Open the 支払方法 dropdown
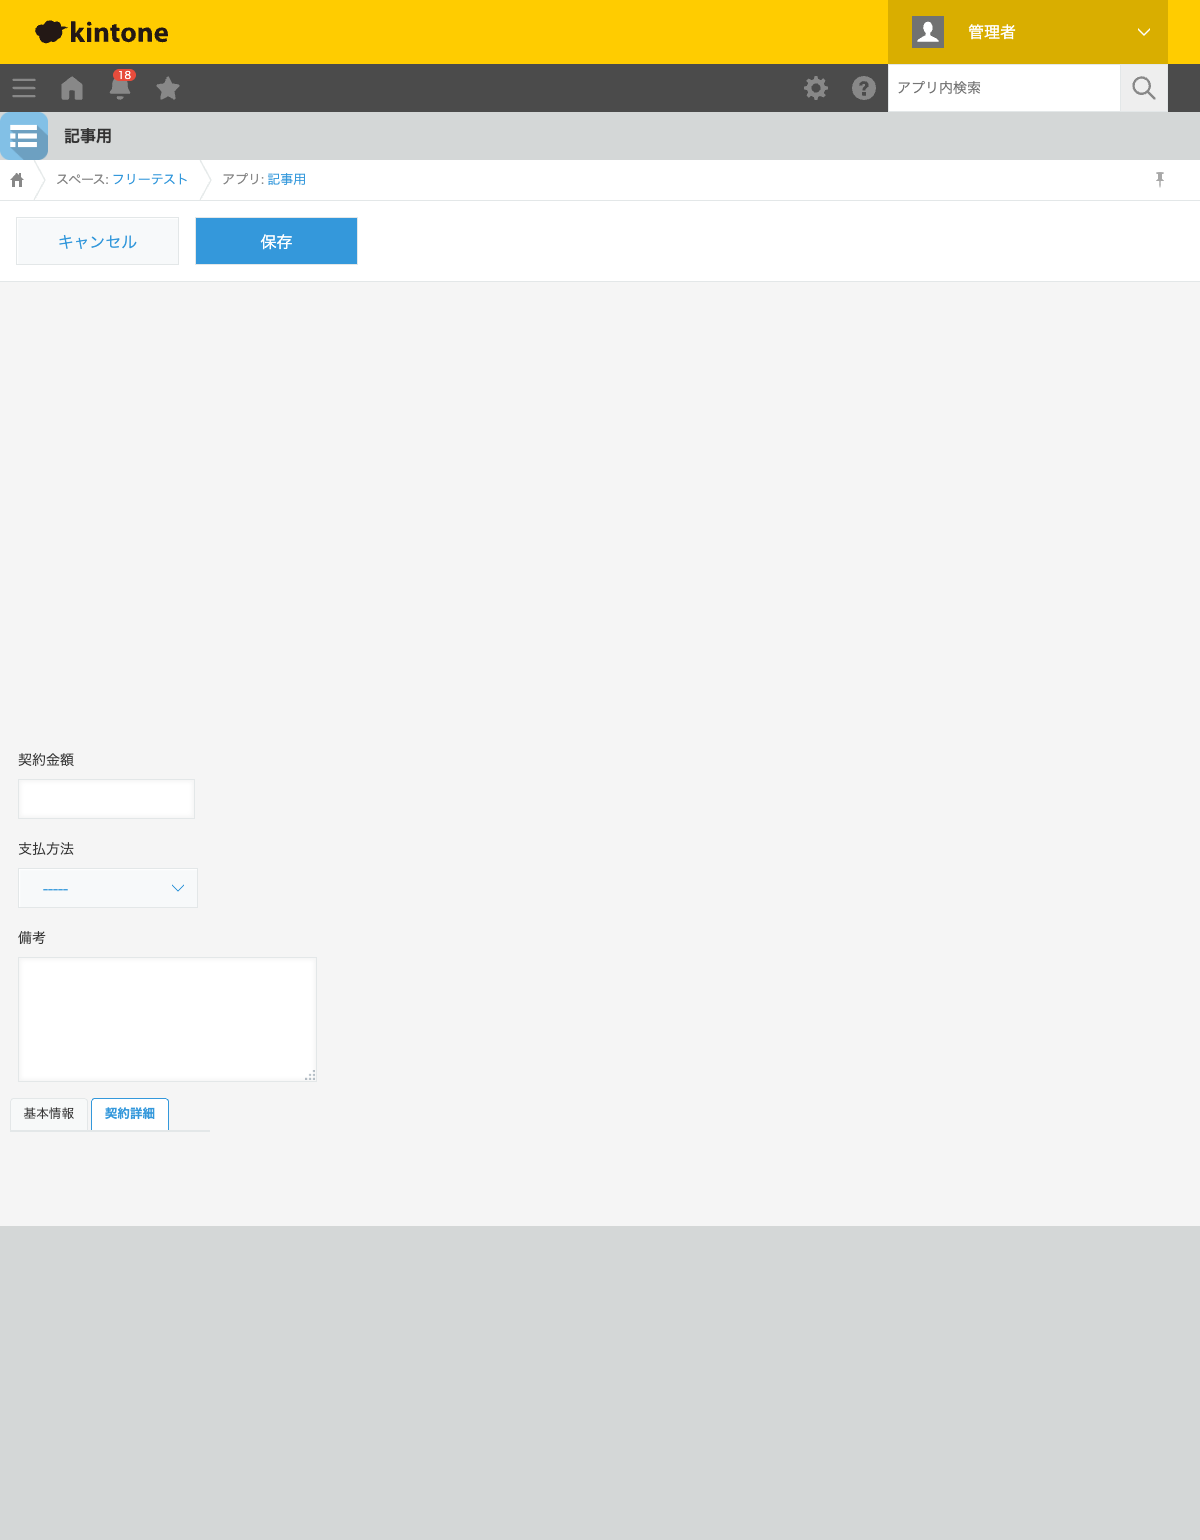 (x=108, y=888)
